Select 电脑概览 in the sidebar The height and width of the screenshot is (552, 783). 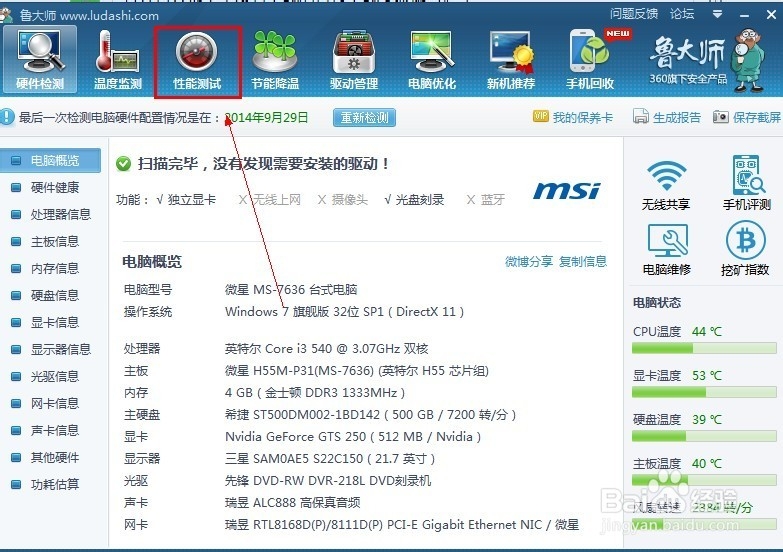(x=50, y=160)
